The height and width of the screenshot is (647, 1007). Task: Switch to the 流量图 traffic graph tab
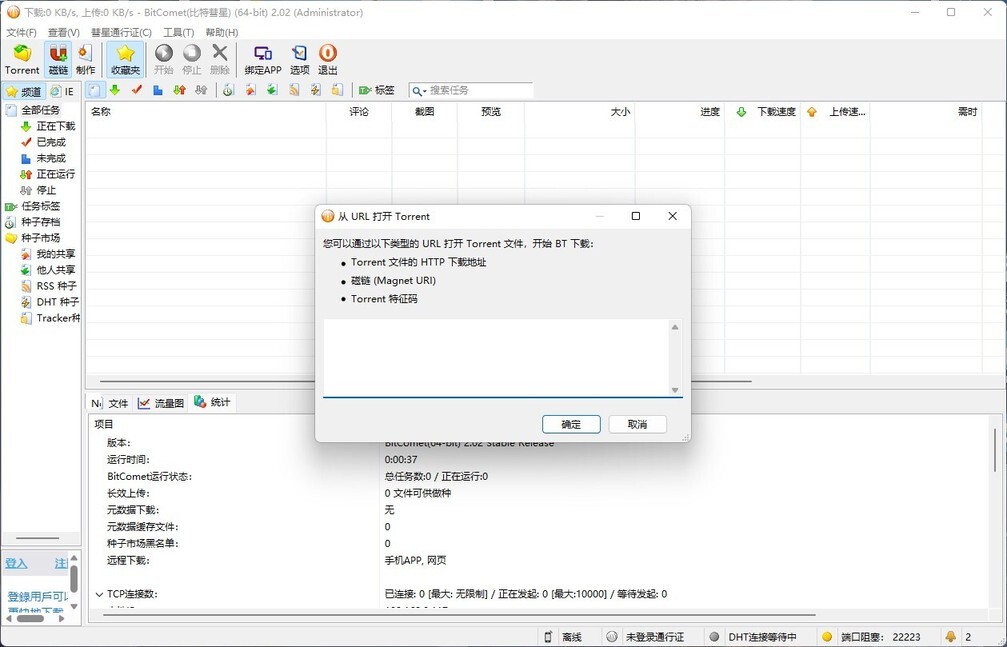[161, 403]
